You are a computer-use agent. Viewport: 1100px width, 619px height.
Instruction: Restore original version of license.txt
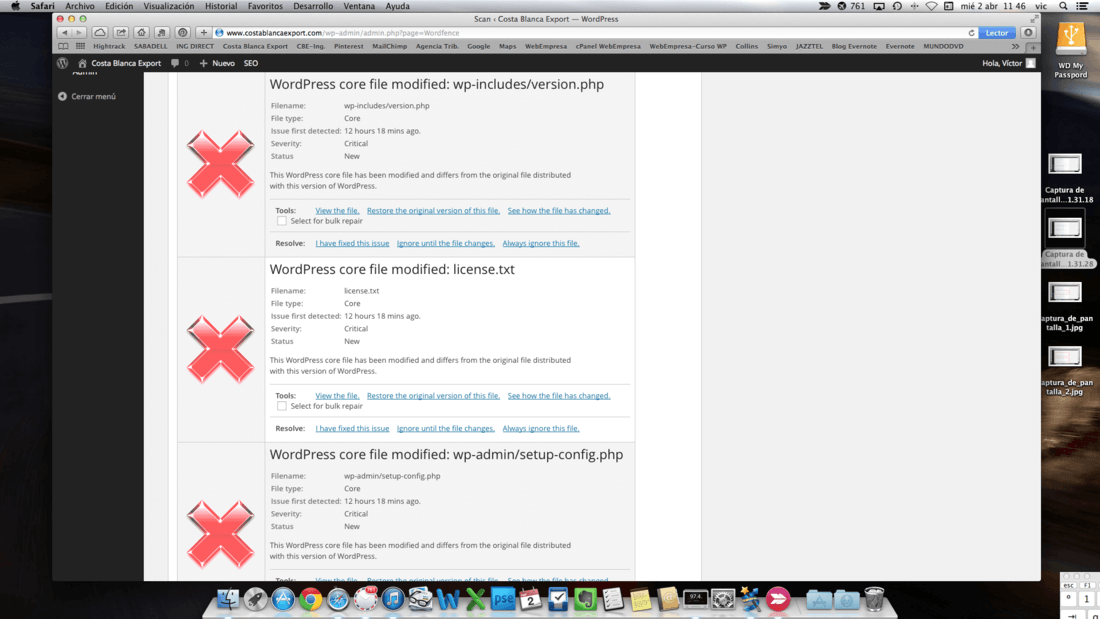[x=434, y=396]
